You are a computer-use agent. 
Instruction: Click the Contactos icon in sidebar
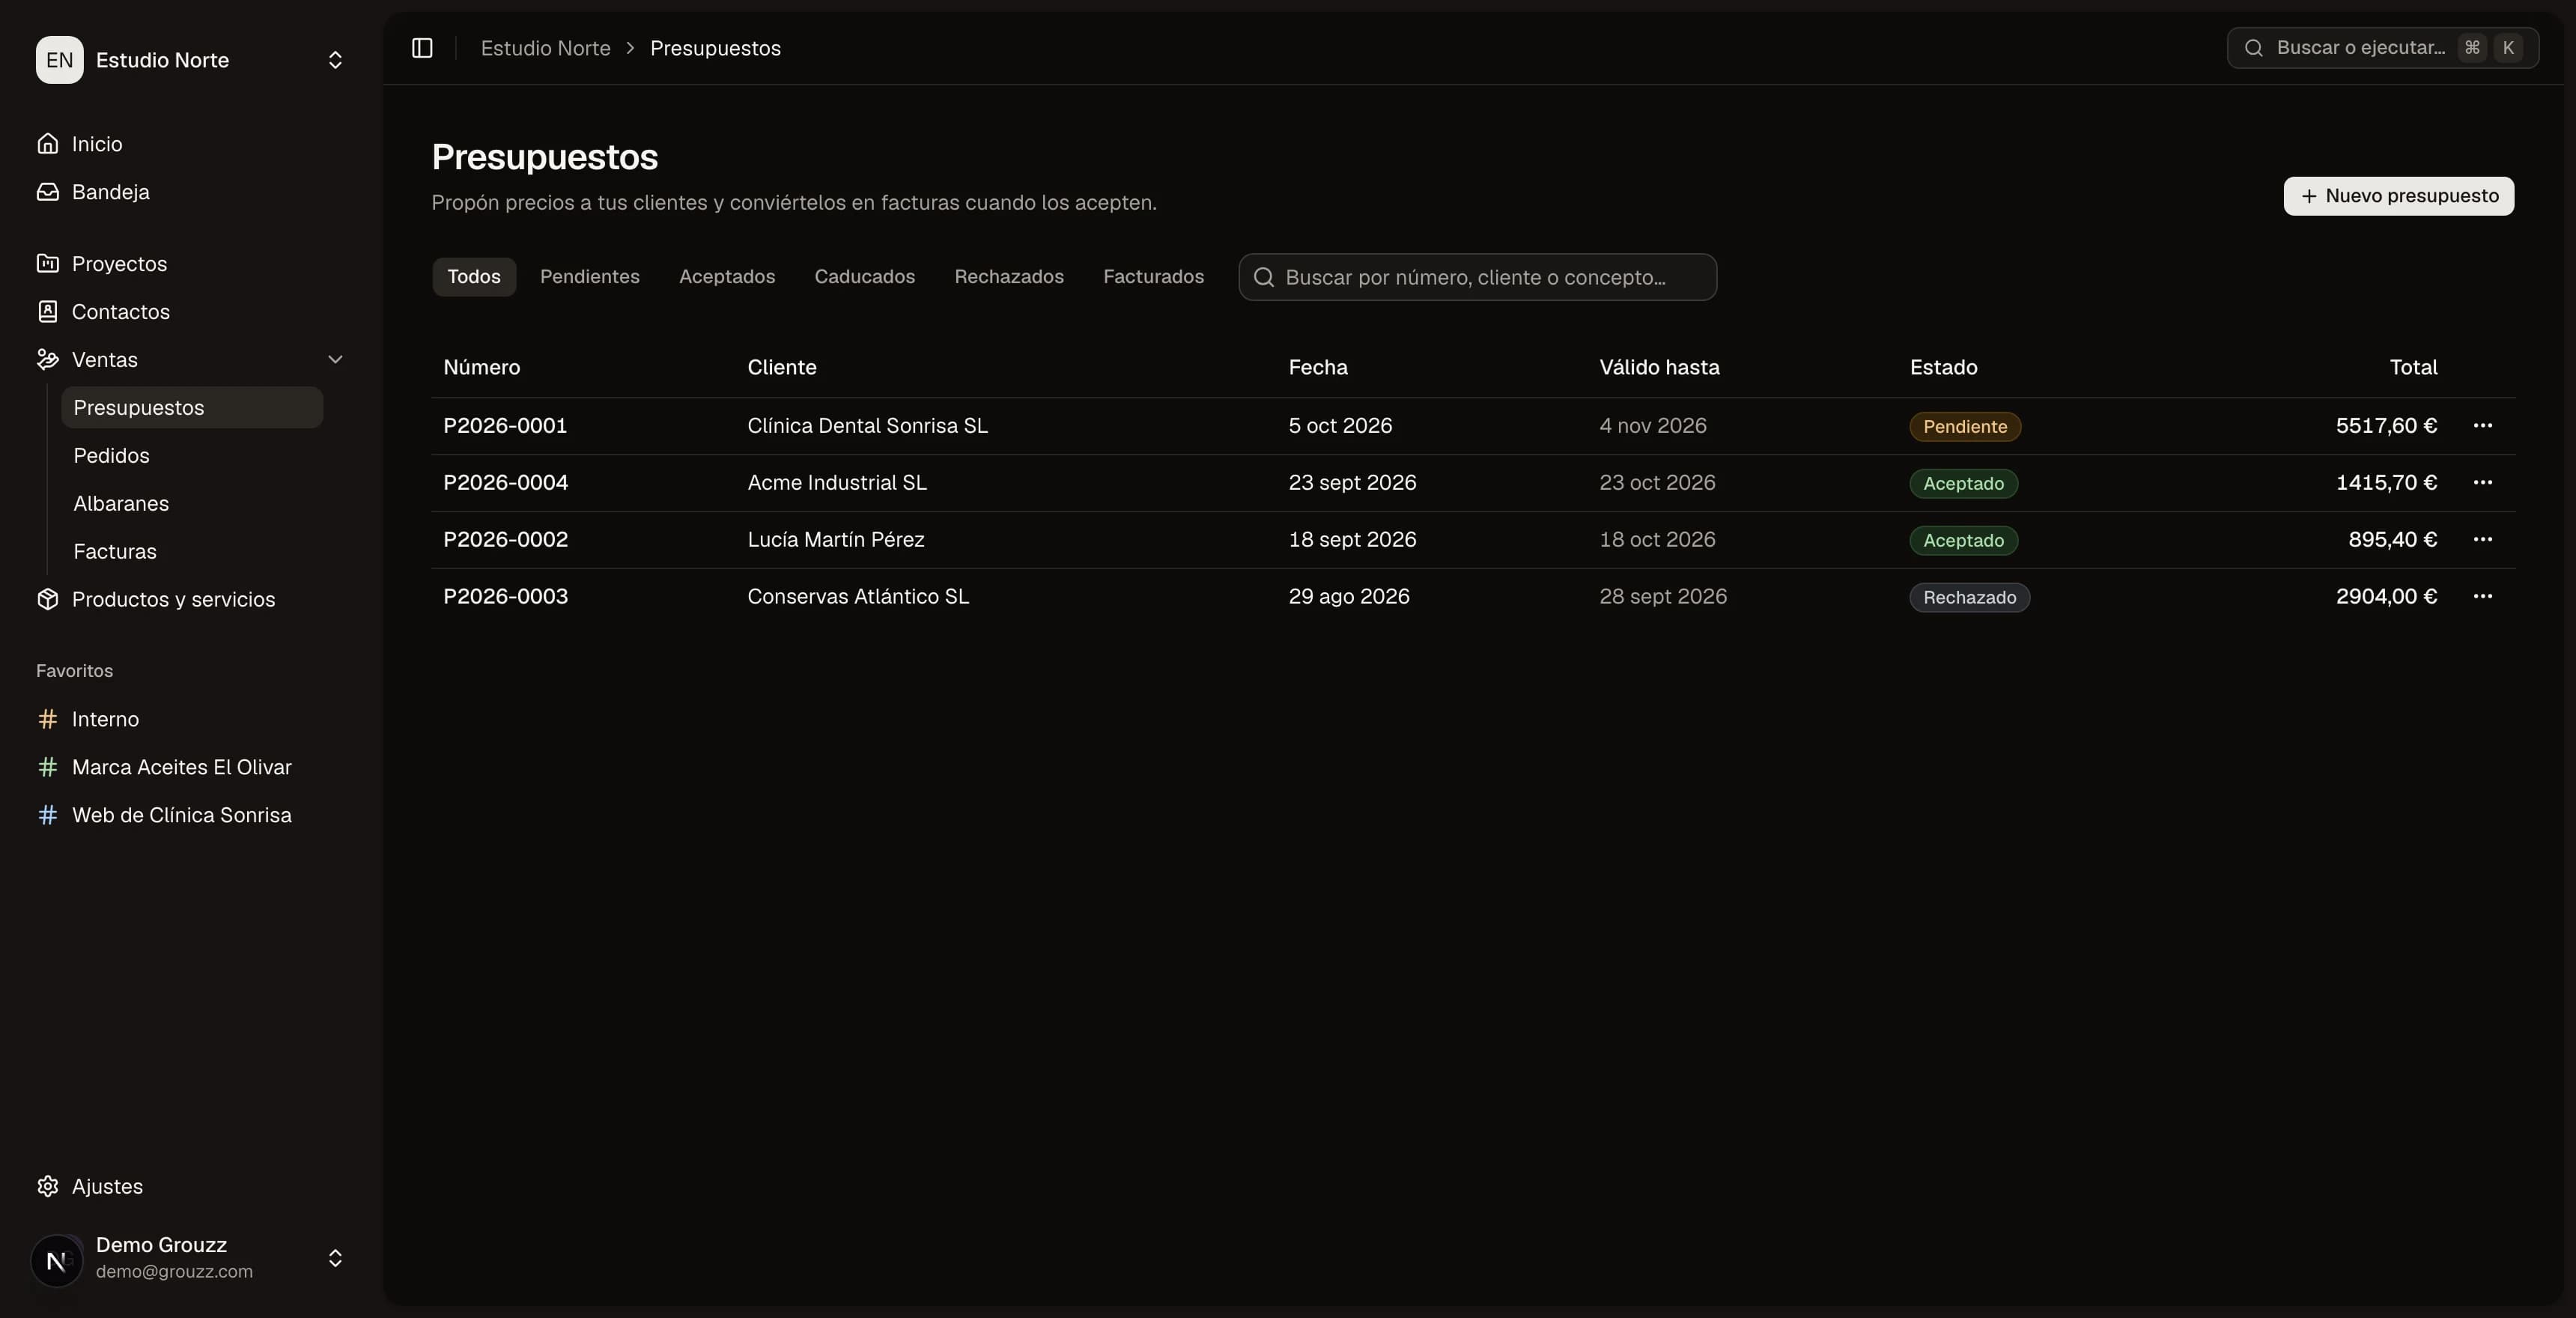click(x=47, y=312)
